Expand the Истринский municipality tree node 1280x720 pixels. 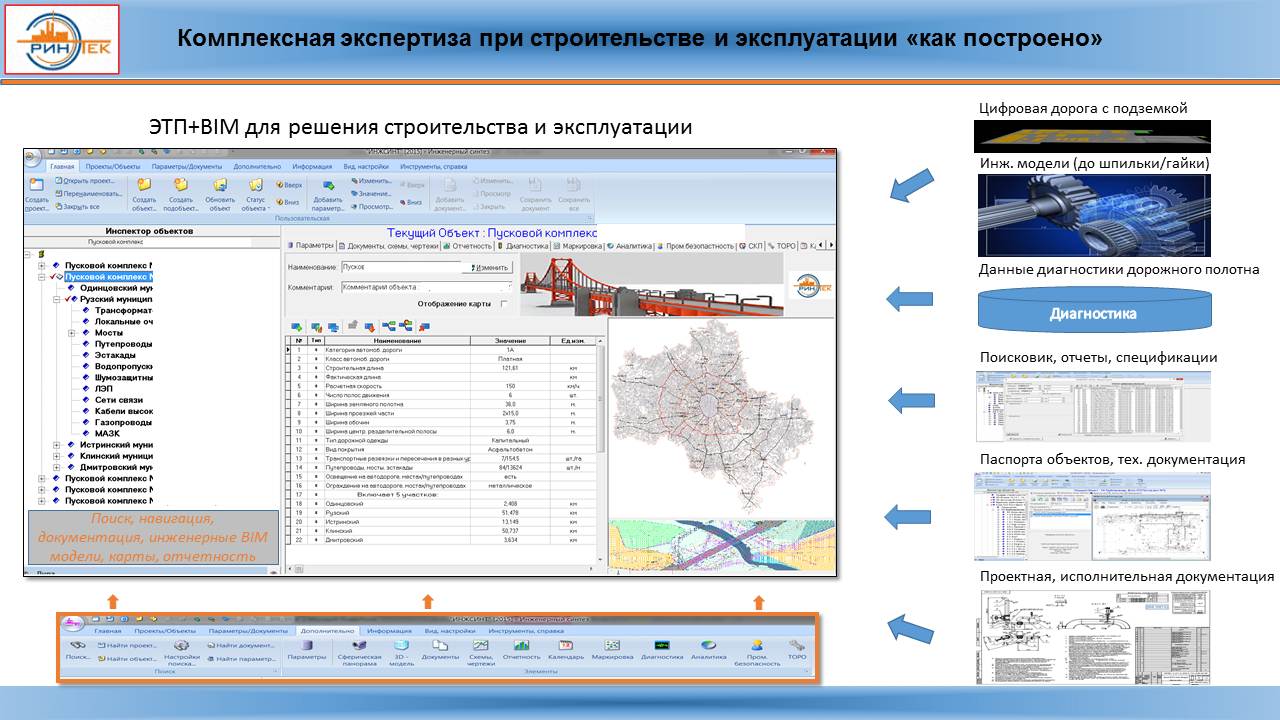(57, 444)
